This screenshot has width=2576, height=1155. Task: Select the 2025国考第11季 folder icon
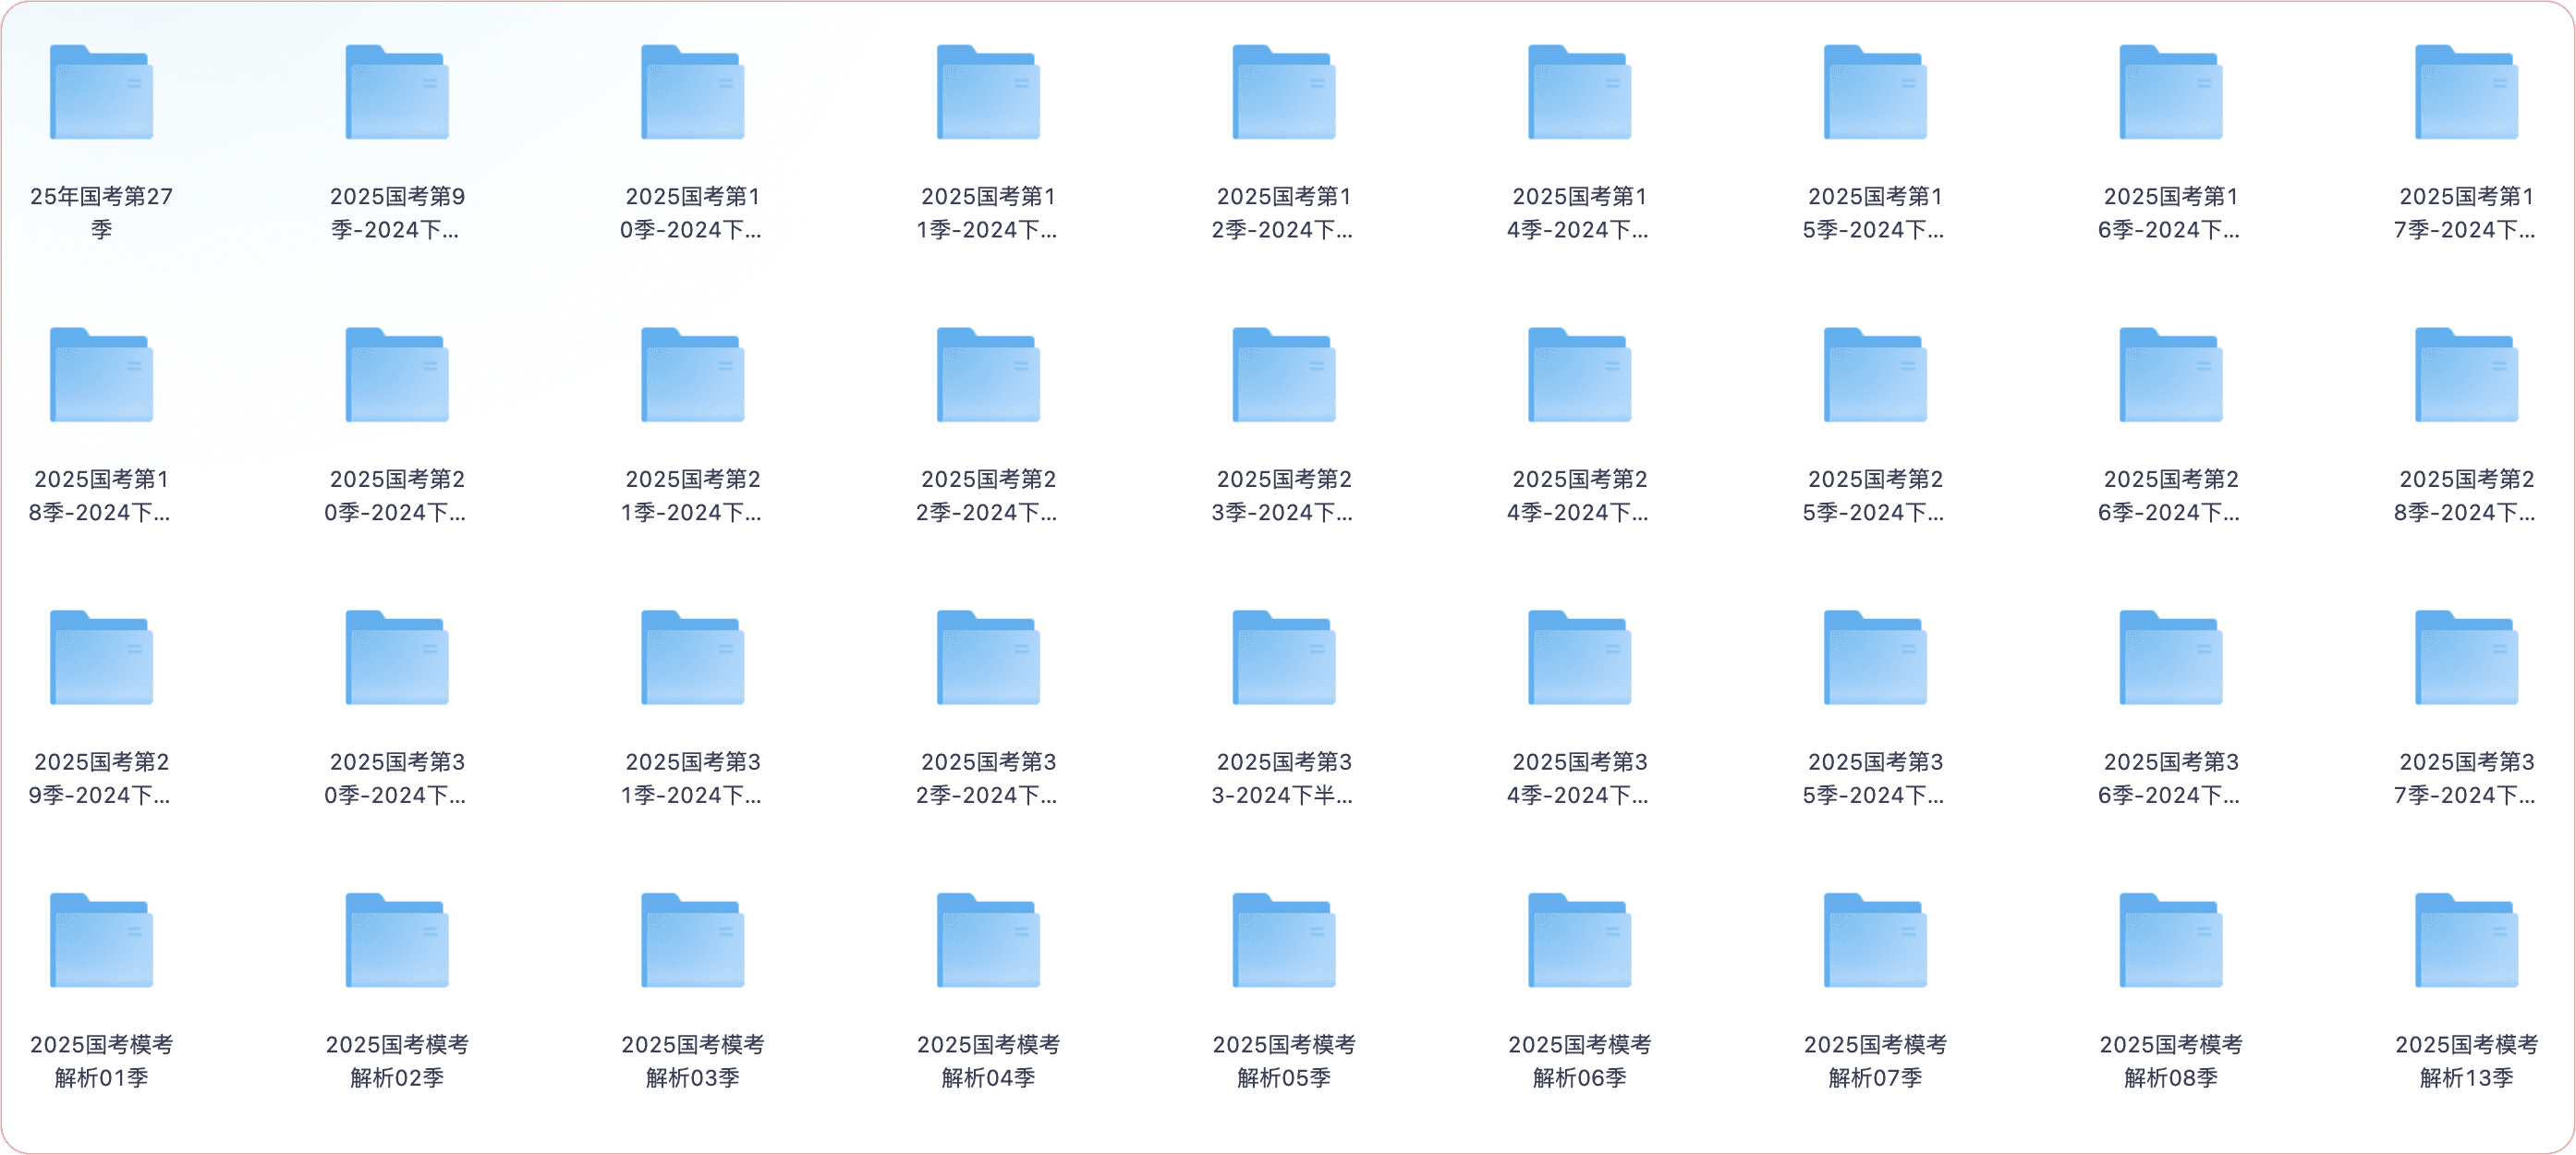click(988, 92)
